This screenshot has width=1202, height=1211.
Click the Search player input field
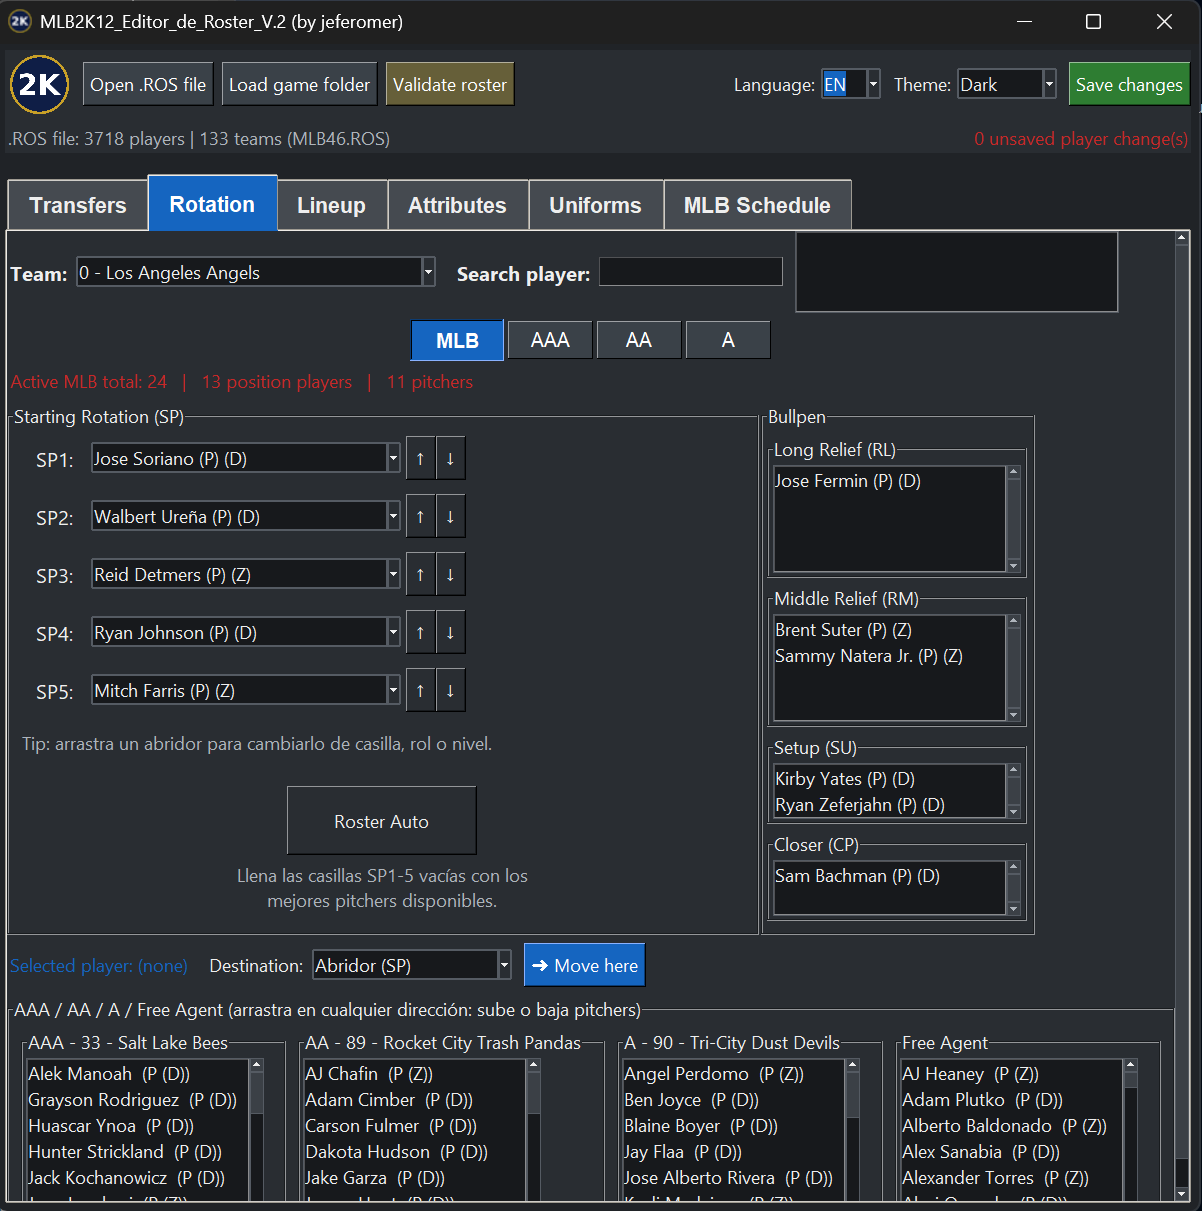coord(691,272)
